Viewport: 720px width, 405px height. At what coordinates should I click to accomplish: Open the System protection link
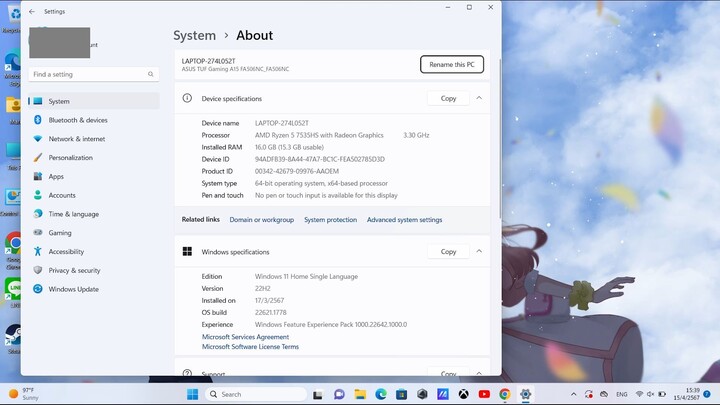tap(331, 220)
